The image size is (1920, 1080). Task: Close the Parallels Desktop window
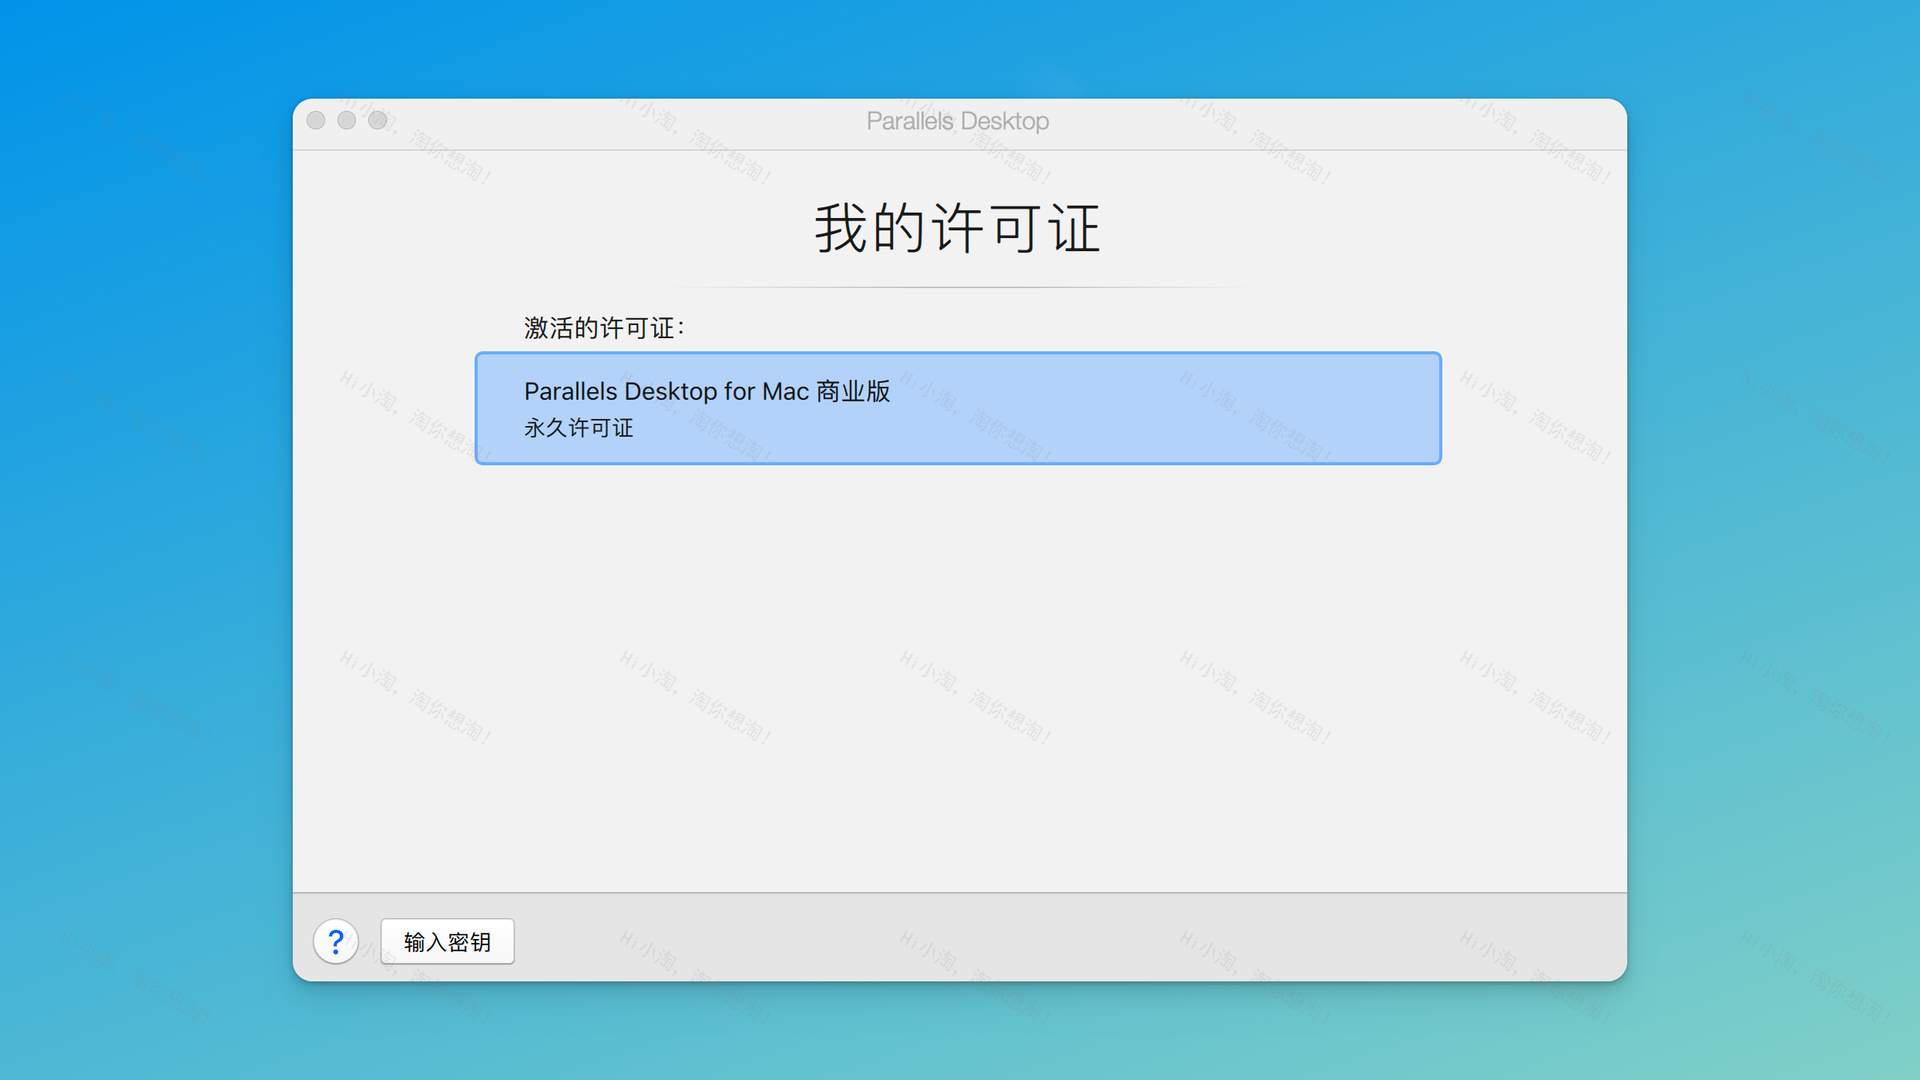tap(316, 120)
